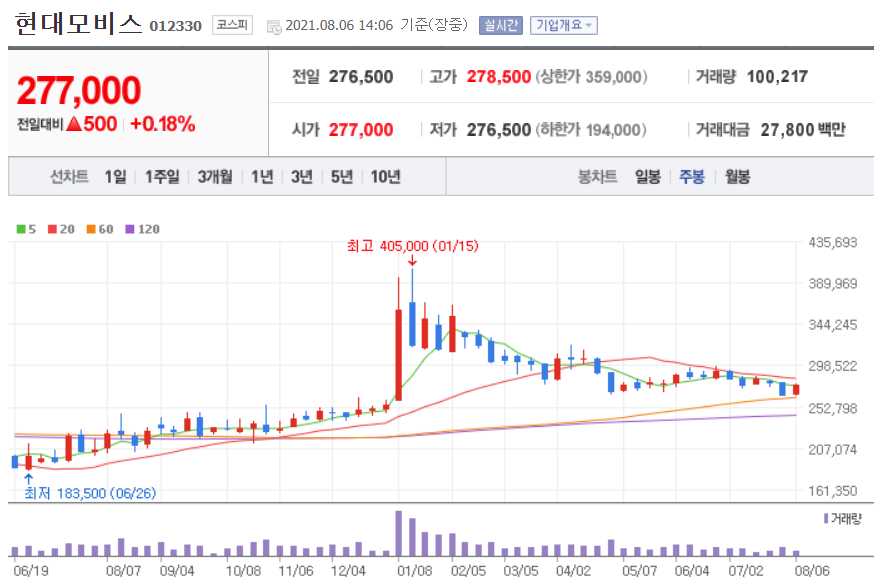Viewport: 874px width, 586px height.
Task: Click the stock code 012330
Action: click(175, 26)
